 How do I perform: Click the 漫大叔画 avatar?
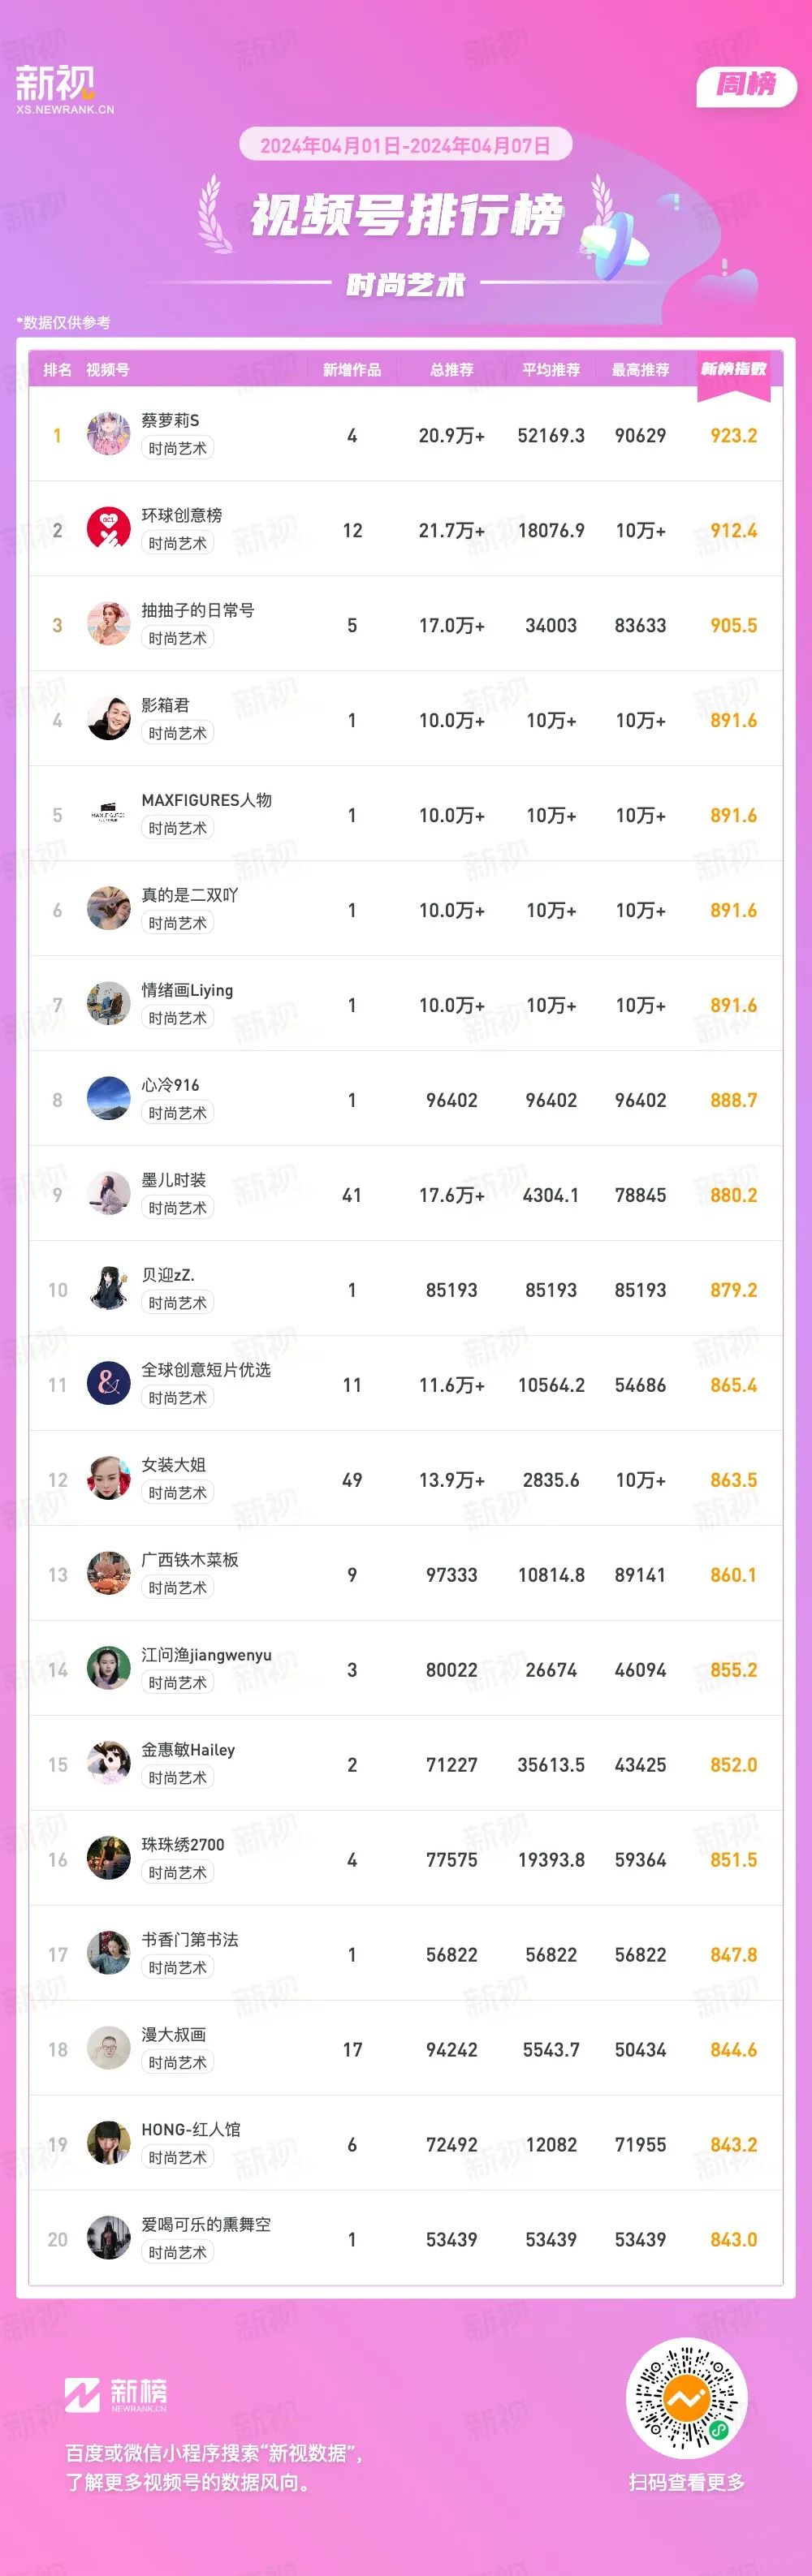[108, 2049]
